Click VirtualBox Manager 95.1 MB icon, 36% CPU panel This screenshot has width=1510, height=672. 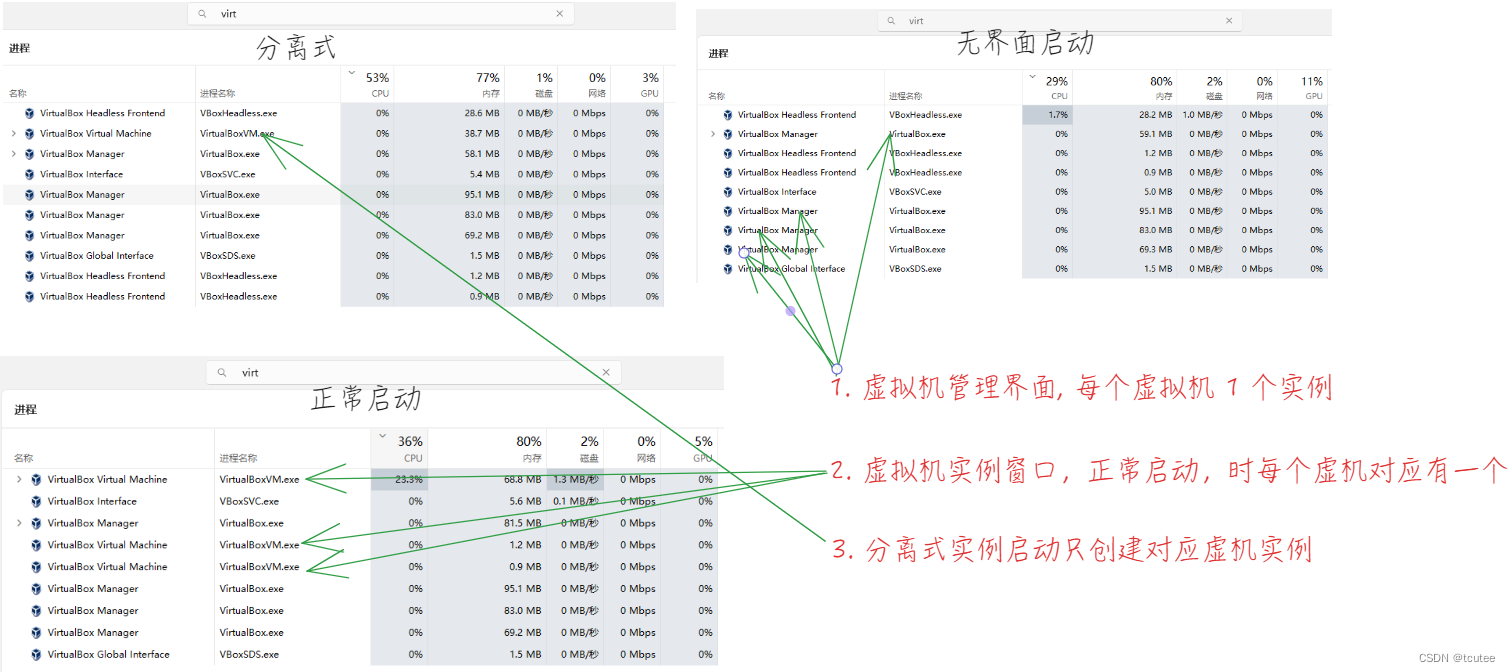click(37, 589)
